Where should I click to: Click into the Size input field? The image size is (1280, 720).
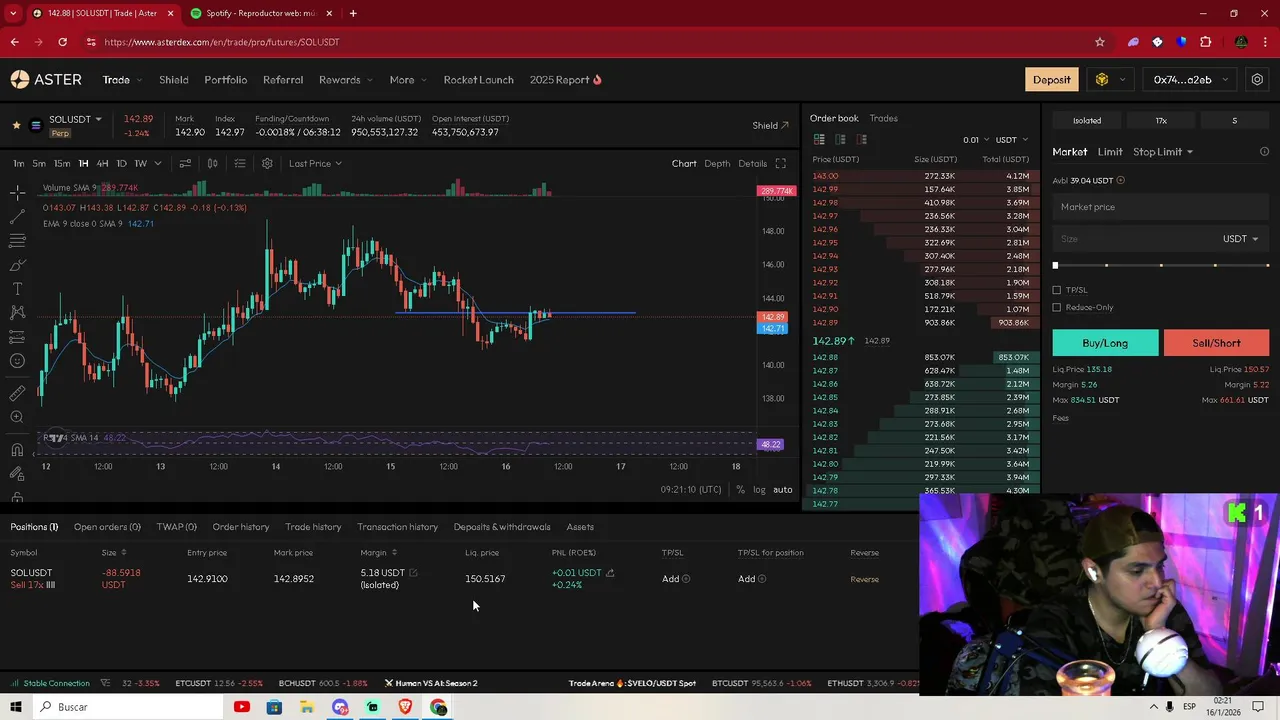pos(1137,239)
